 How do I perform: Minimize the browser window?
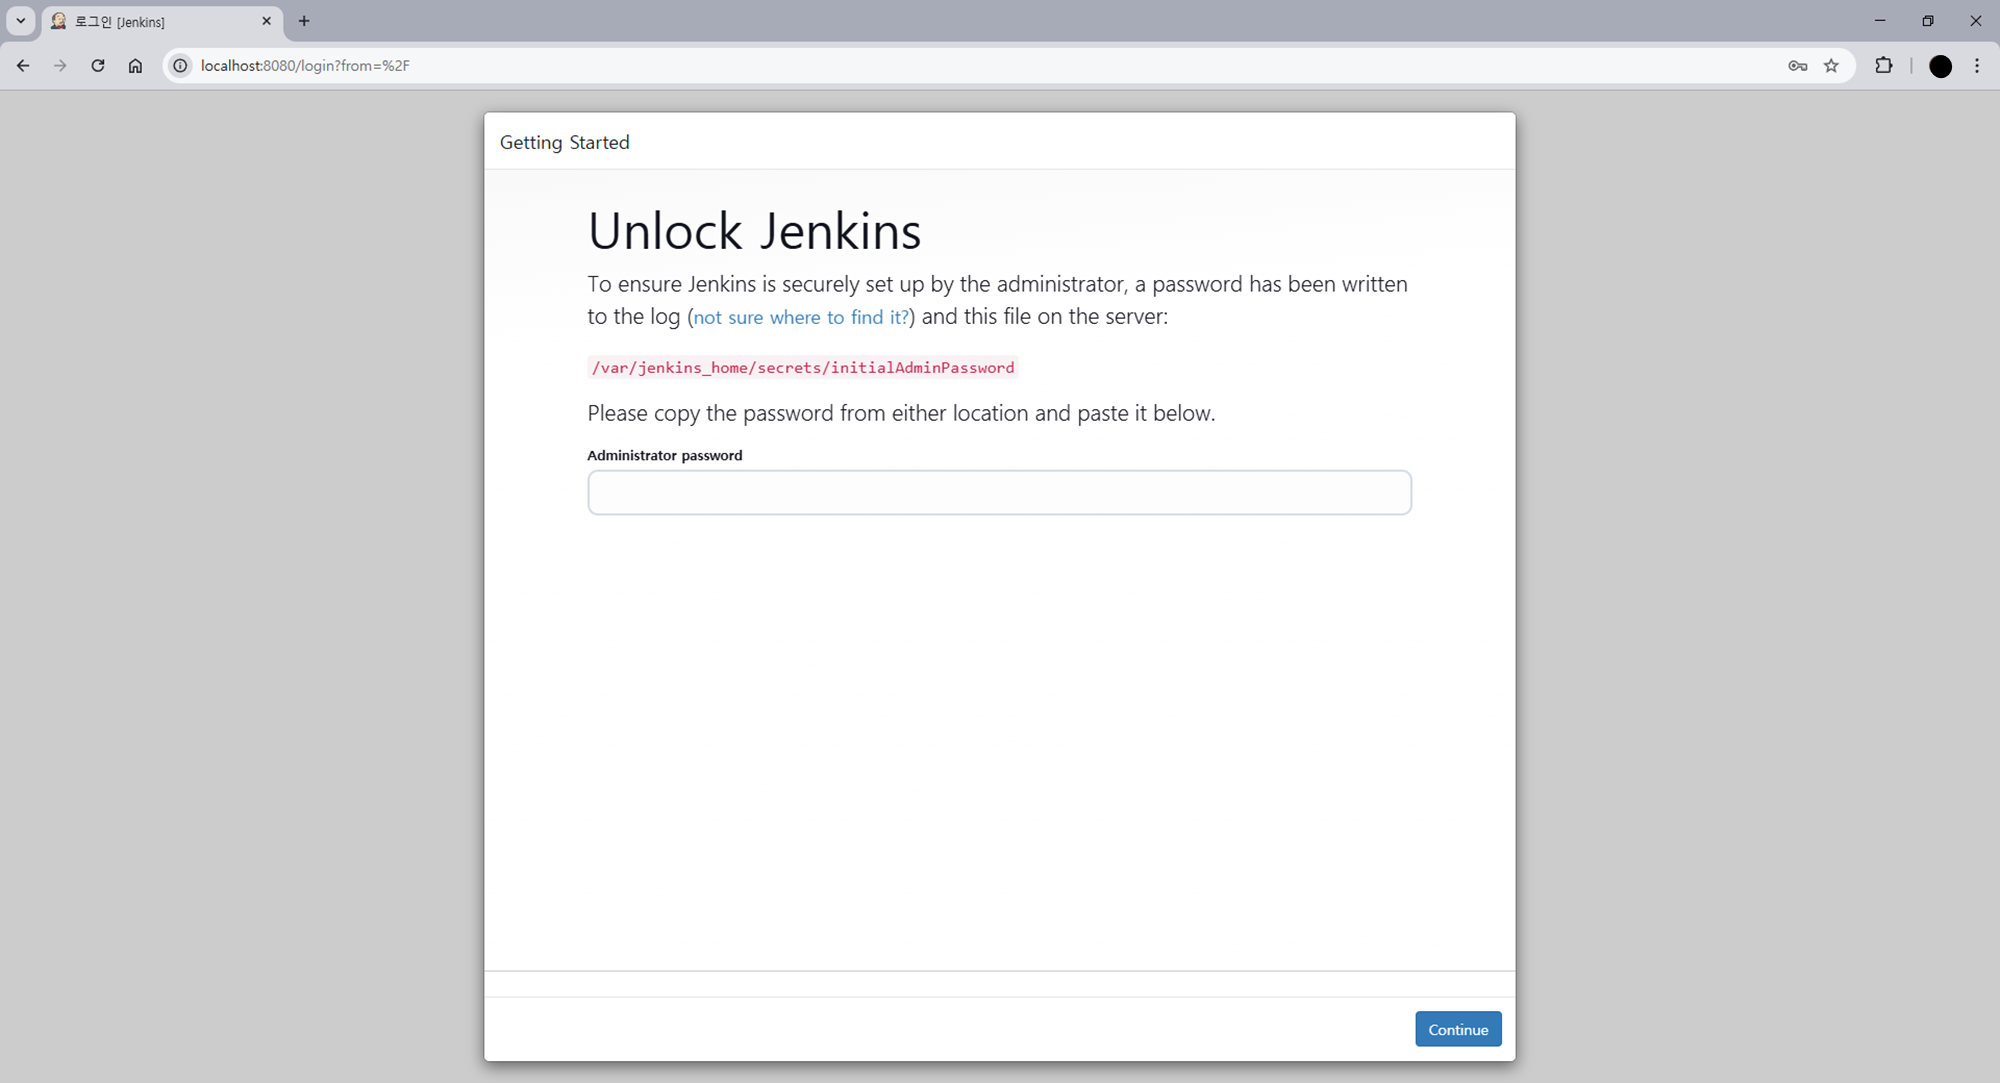point(1880,21)
